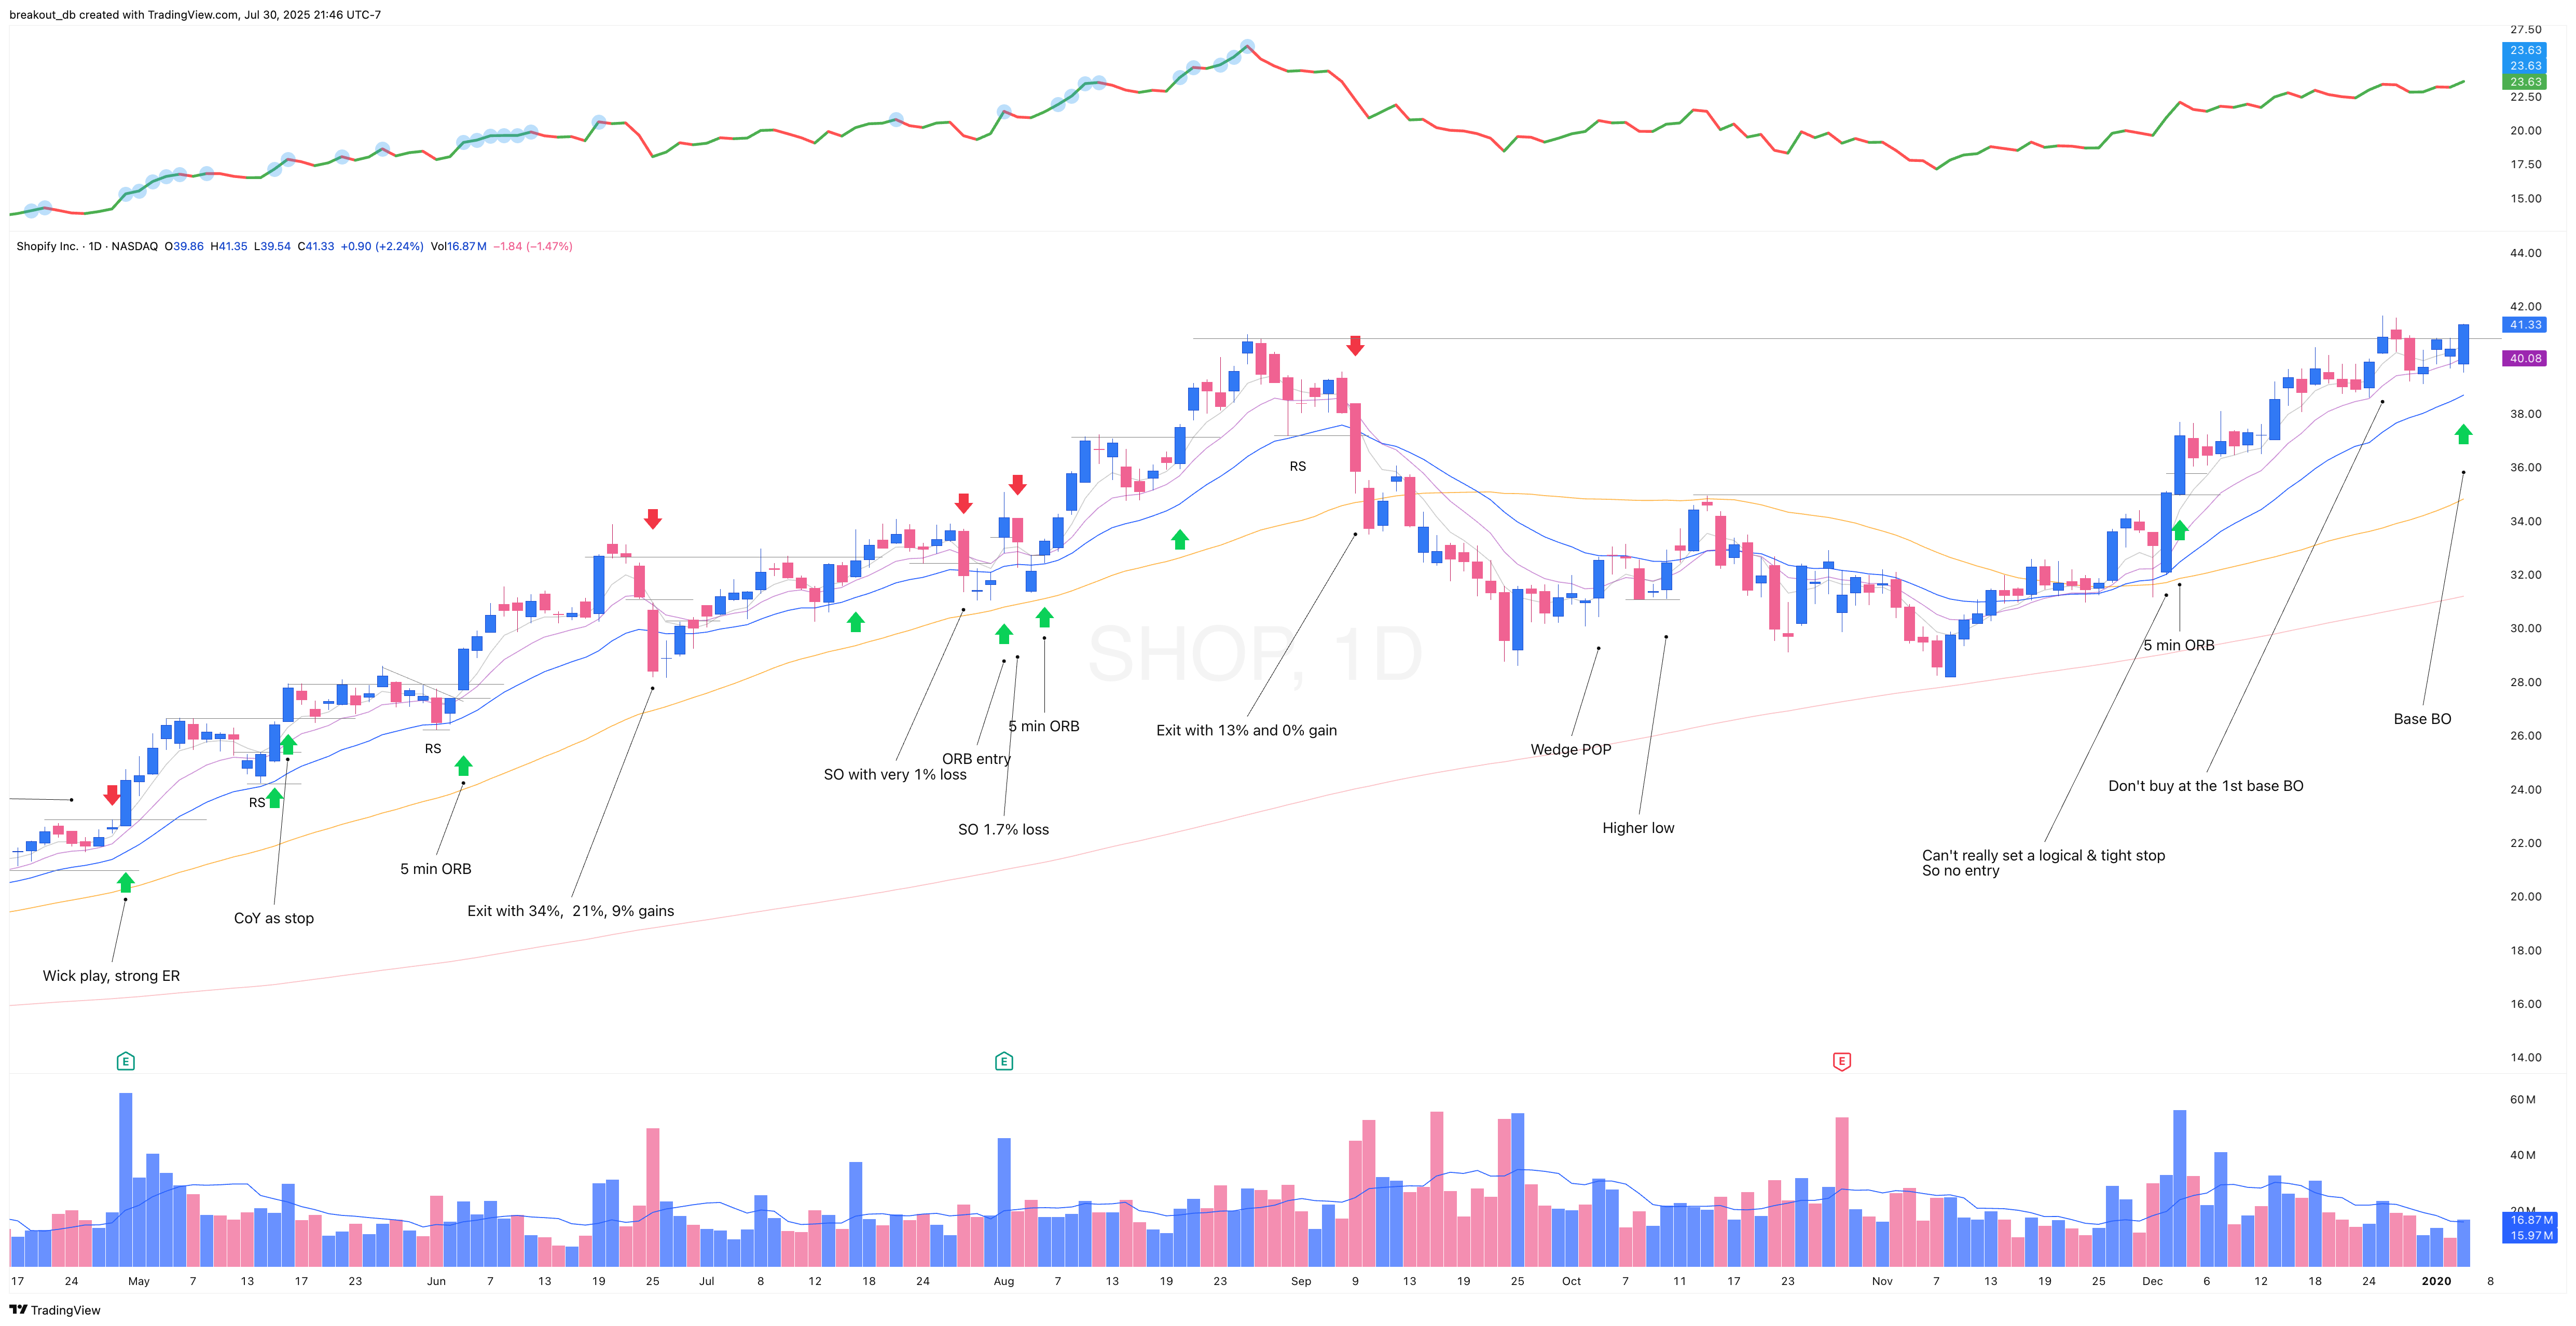Click the green up-arrow beneath the ORB entry annotation
Viewport: 2576px width, 1326px height.
point(1003,635)
